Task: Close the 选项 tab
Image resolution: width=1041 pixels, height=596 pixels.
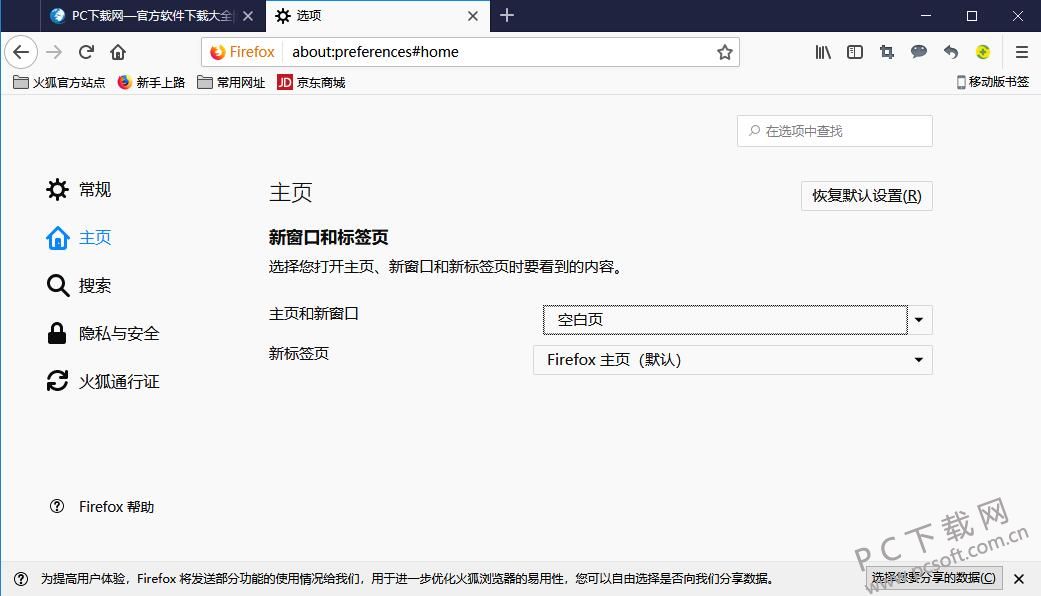Action: pyautogui.click(x=473, y=16)
